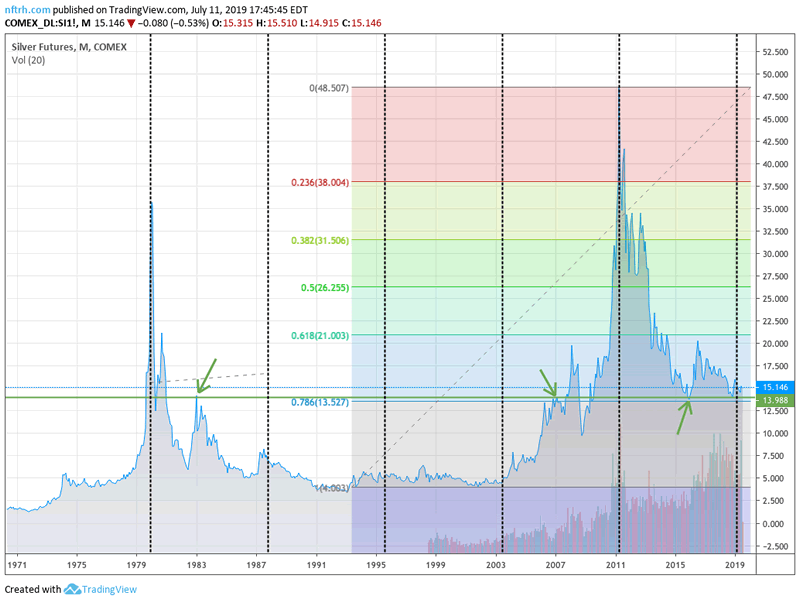Click the 25.000 price axis label
This screenshot has height=603, width=800.
[x=775, y=298]
